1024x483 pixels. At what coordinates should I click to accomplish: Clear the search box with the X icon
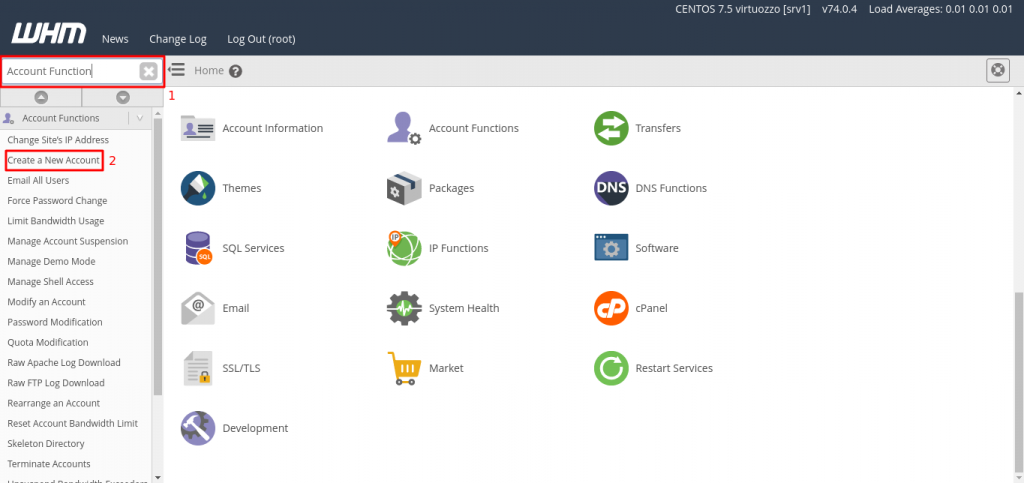click(149, 71)
